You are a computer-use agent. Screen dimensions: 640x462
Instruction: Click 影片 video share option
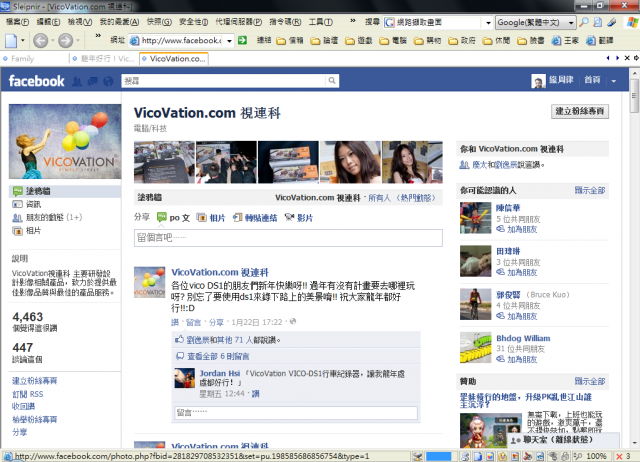click(x=299, y=218)
